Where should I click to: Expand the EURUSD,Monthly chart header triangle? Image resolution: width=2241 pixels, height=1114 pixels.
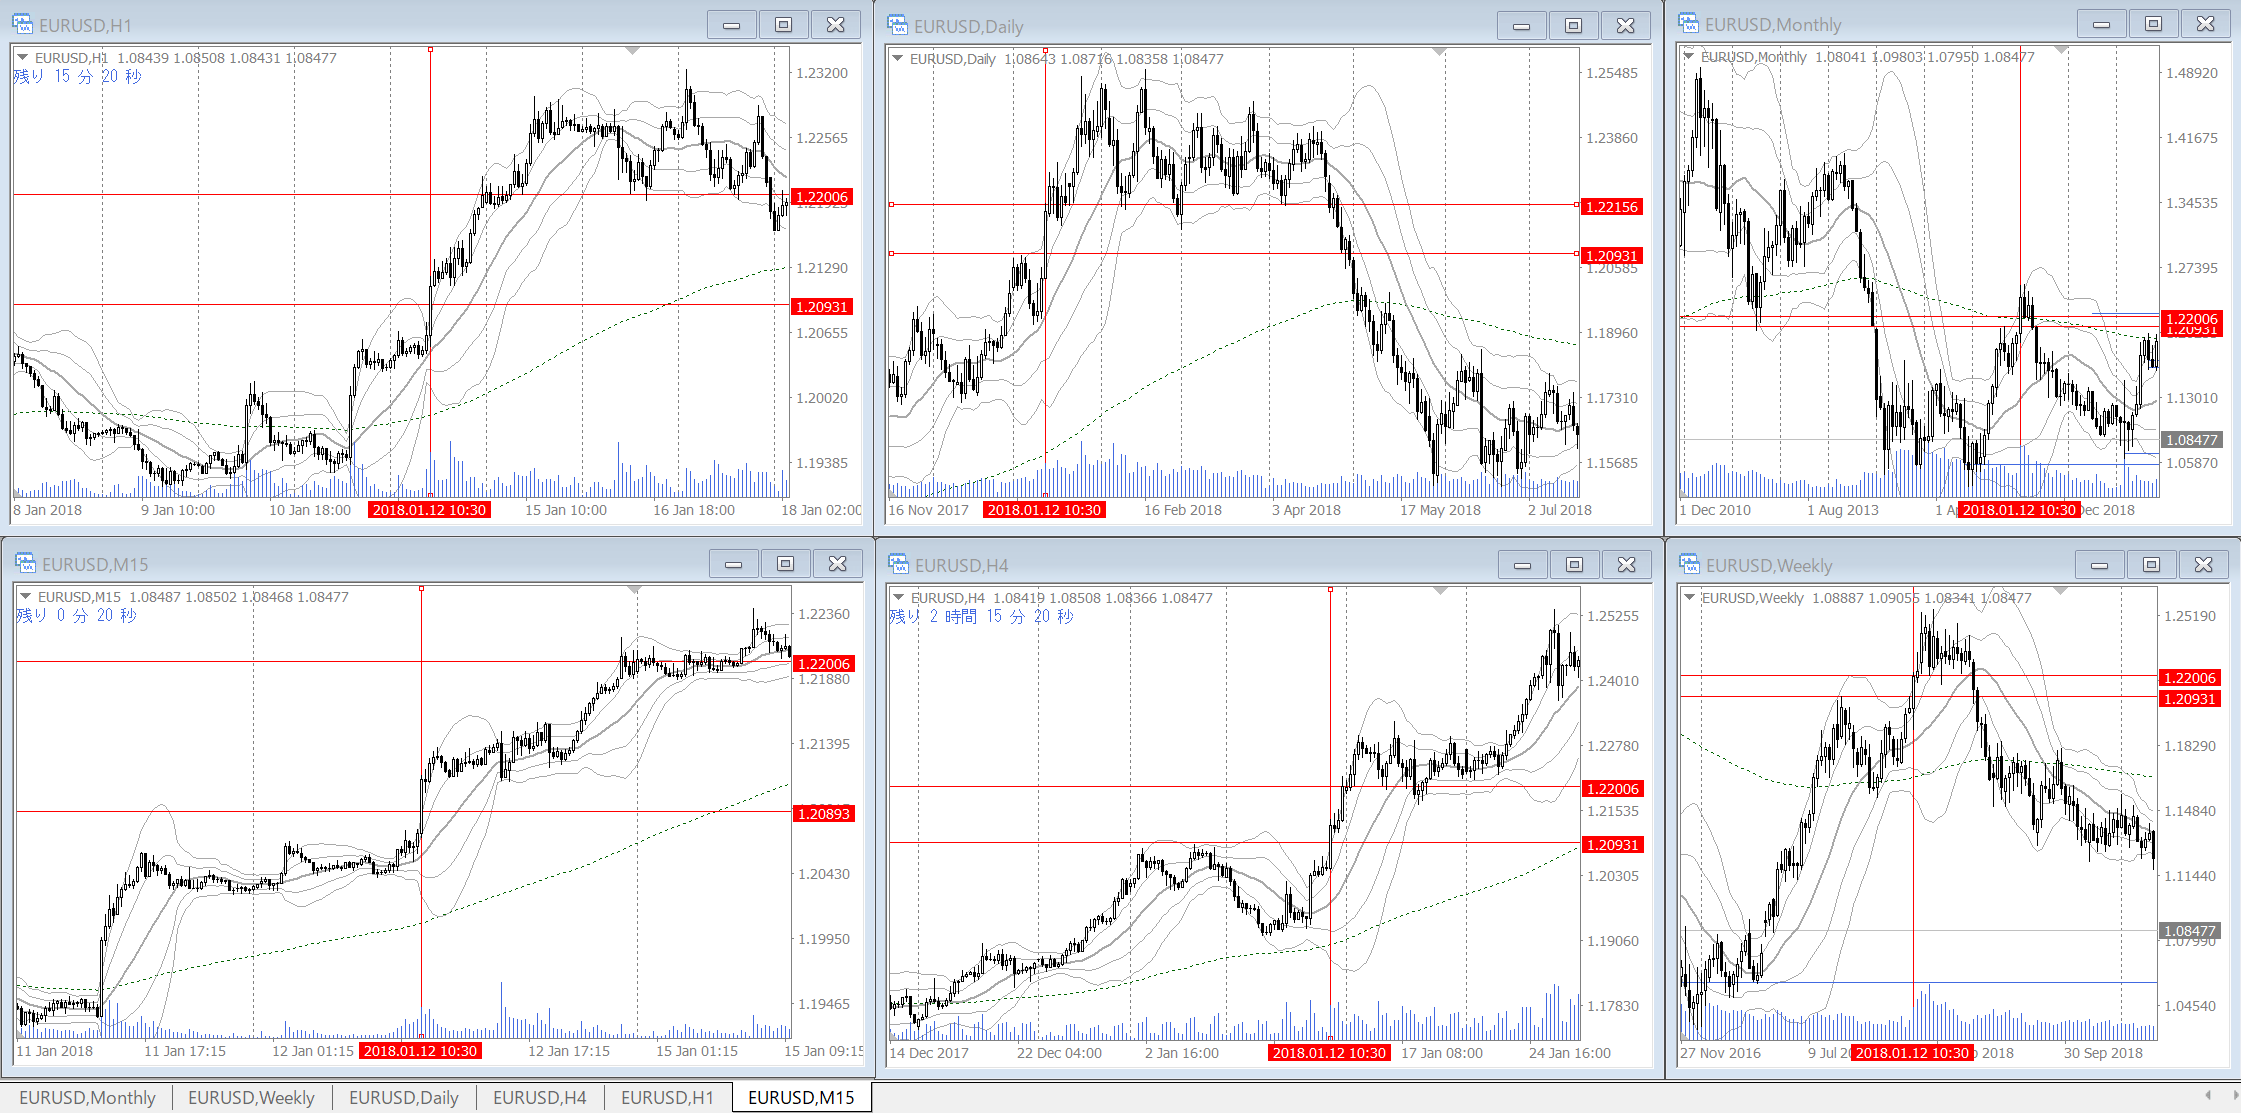click(x=1689, y=56)
